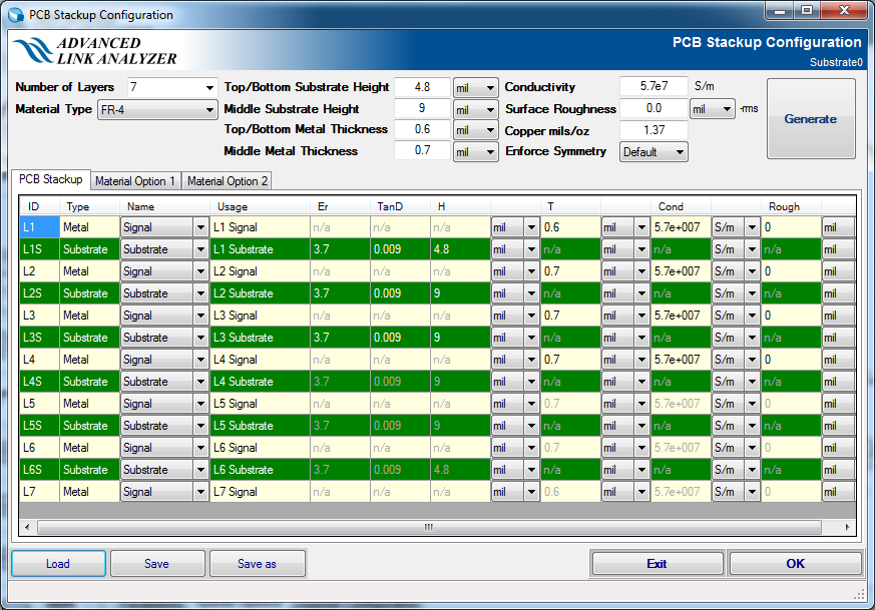Click the L4 row T value 0.7
875x610 pixels.
pos(570,359)
